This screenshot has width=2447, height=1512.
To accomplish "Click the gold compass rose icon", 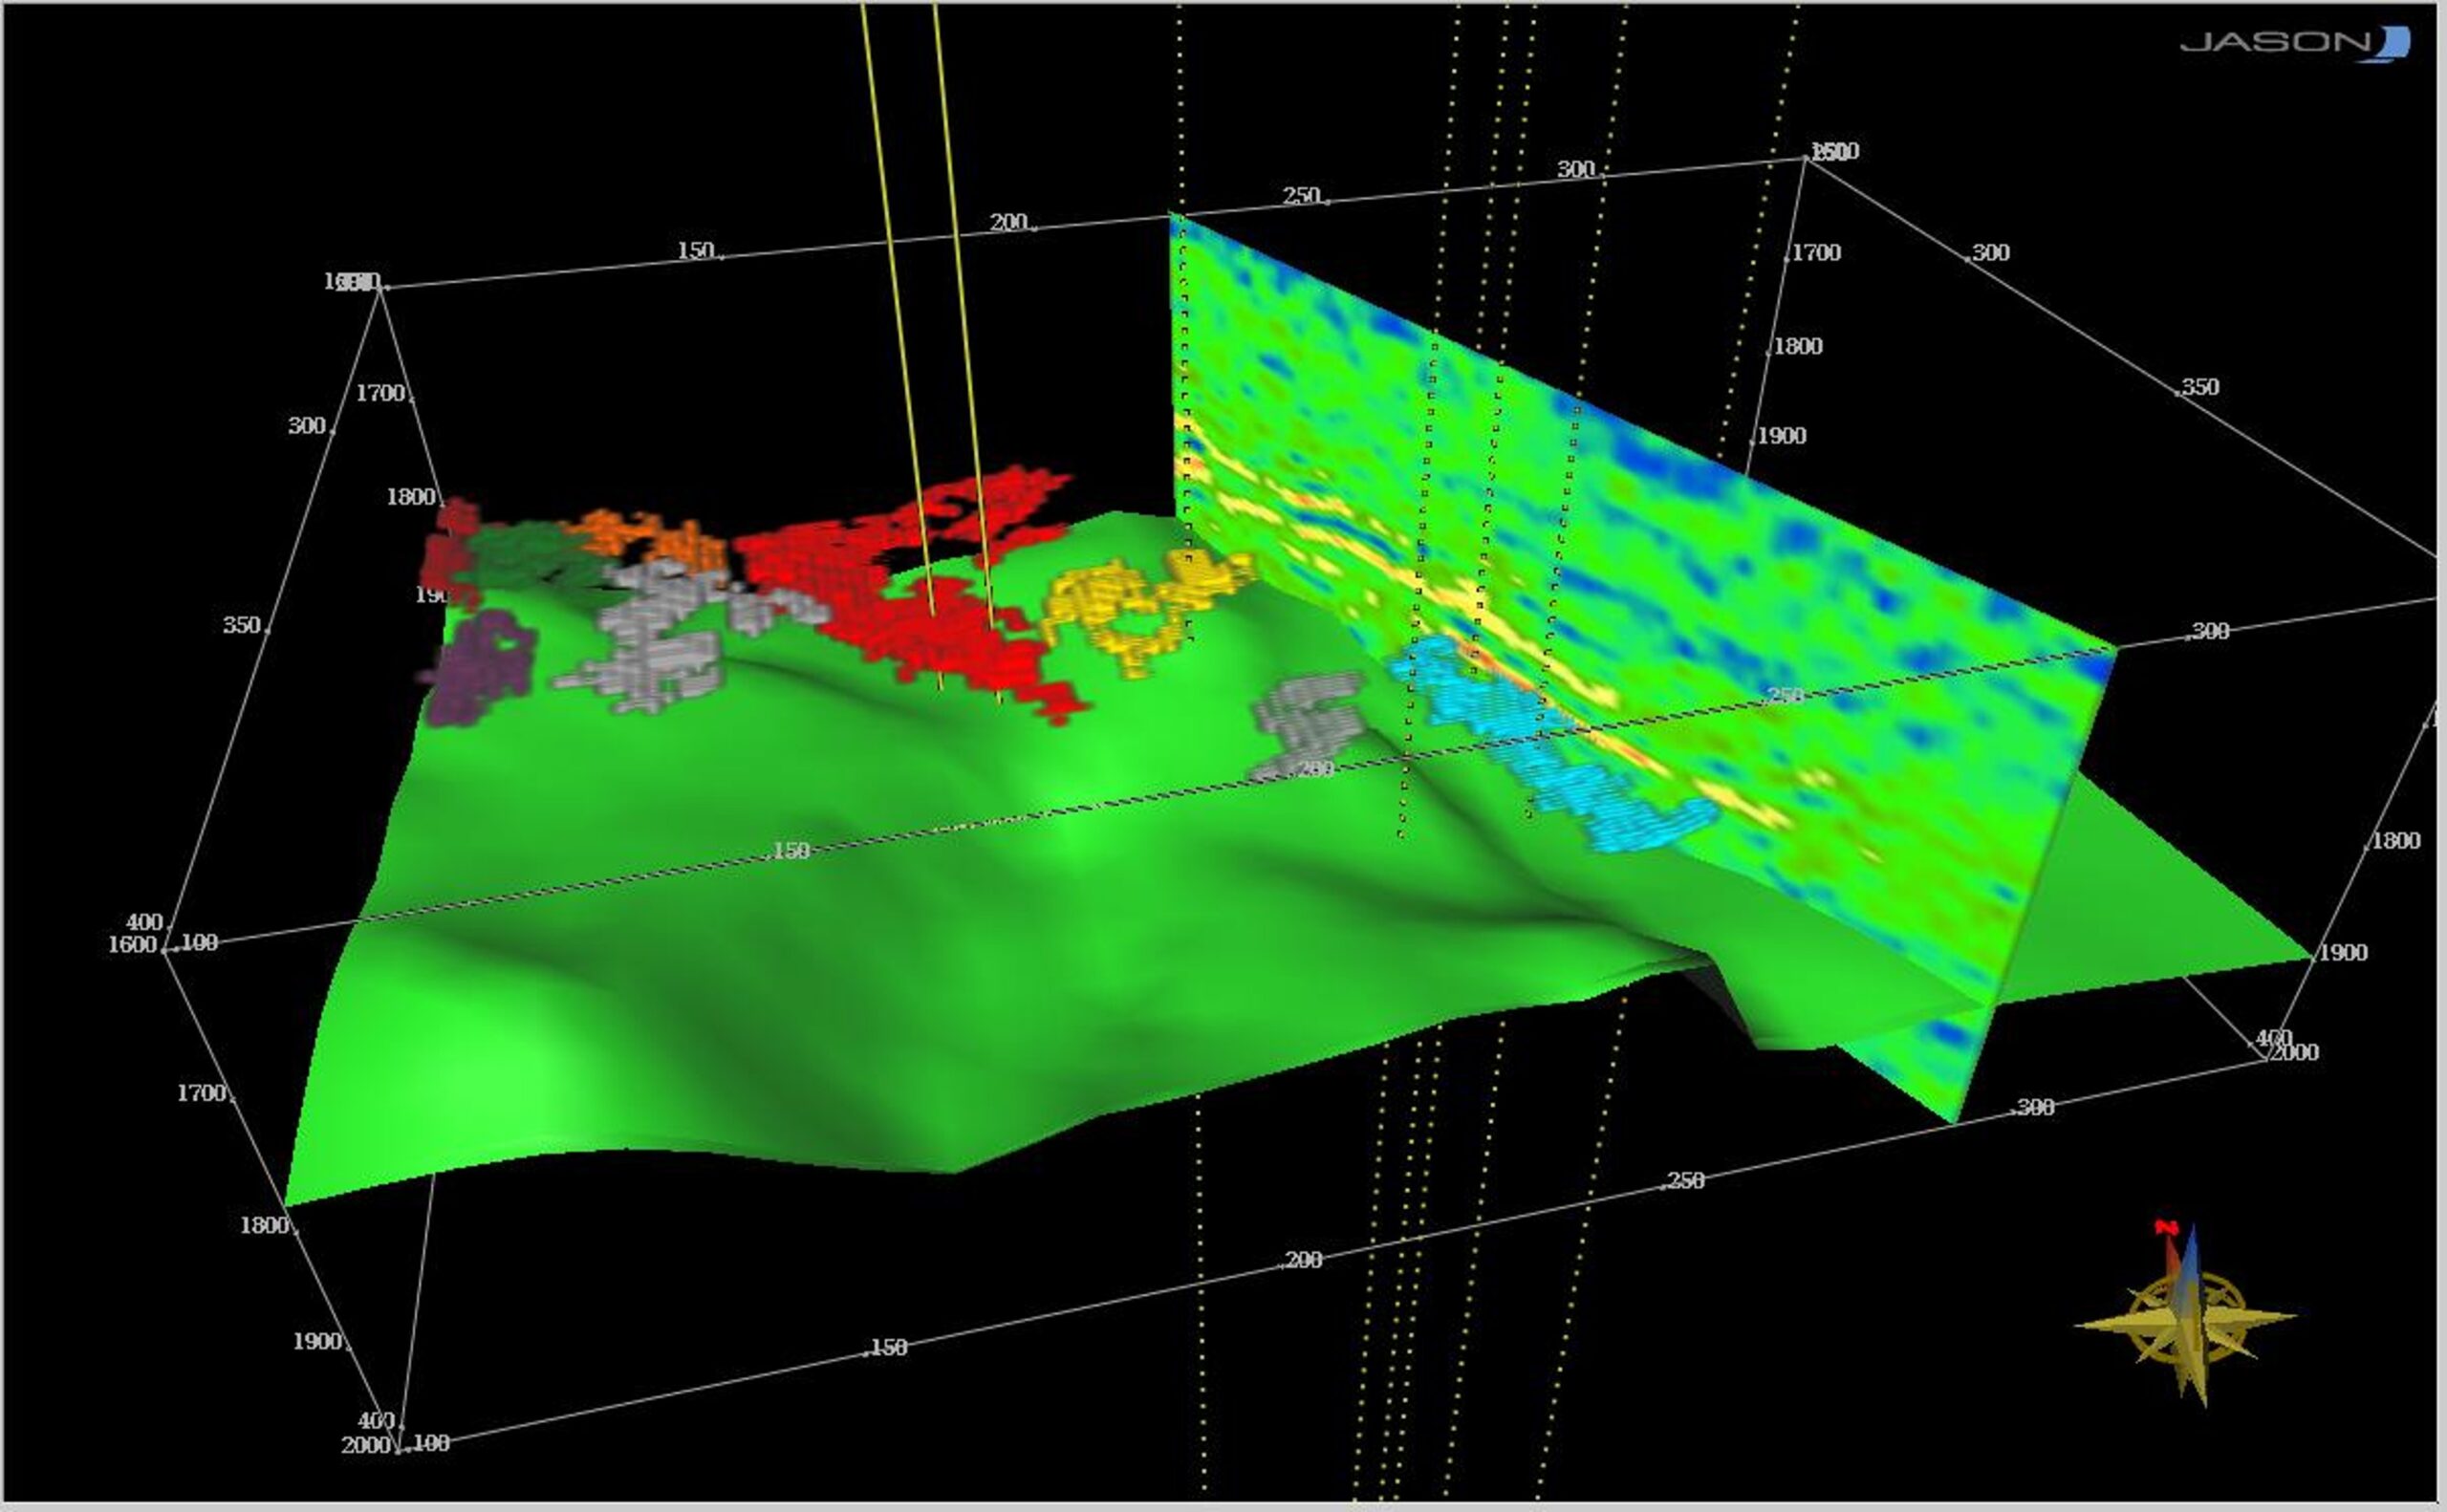I will 2186,1316.
